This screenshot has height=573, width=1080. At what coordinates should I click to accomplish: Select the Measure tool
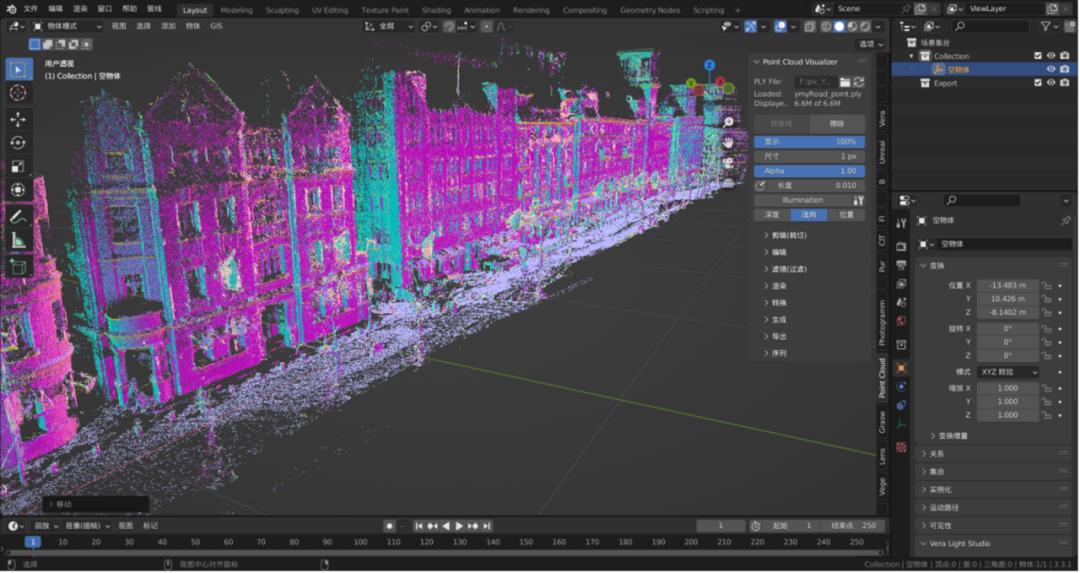click(18, 240)
